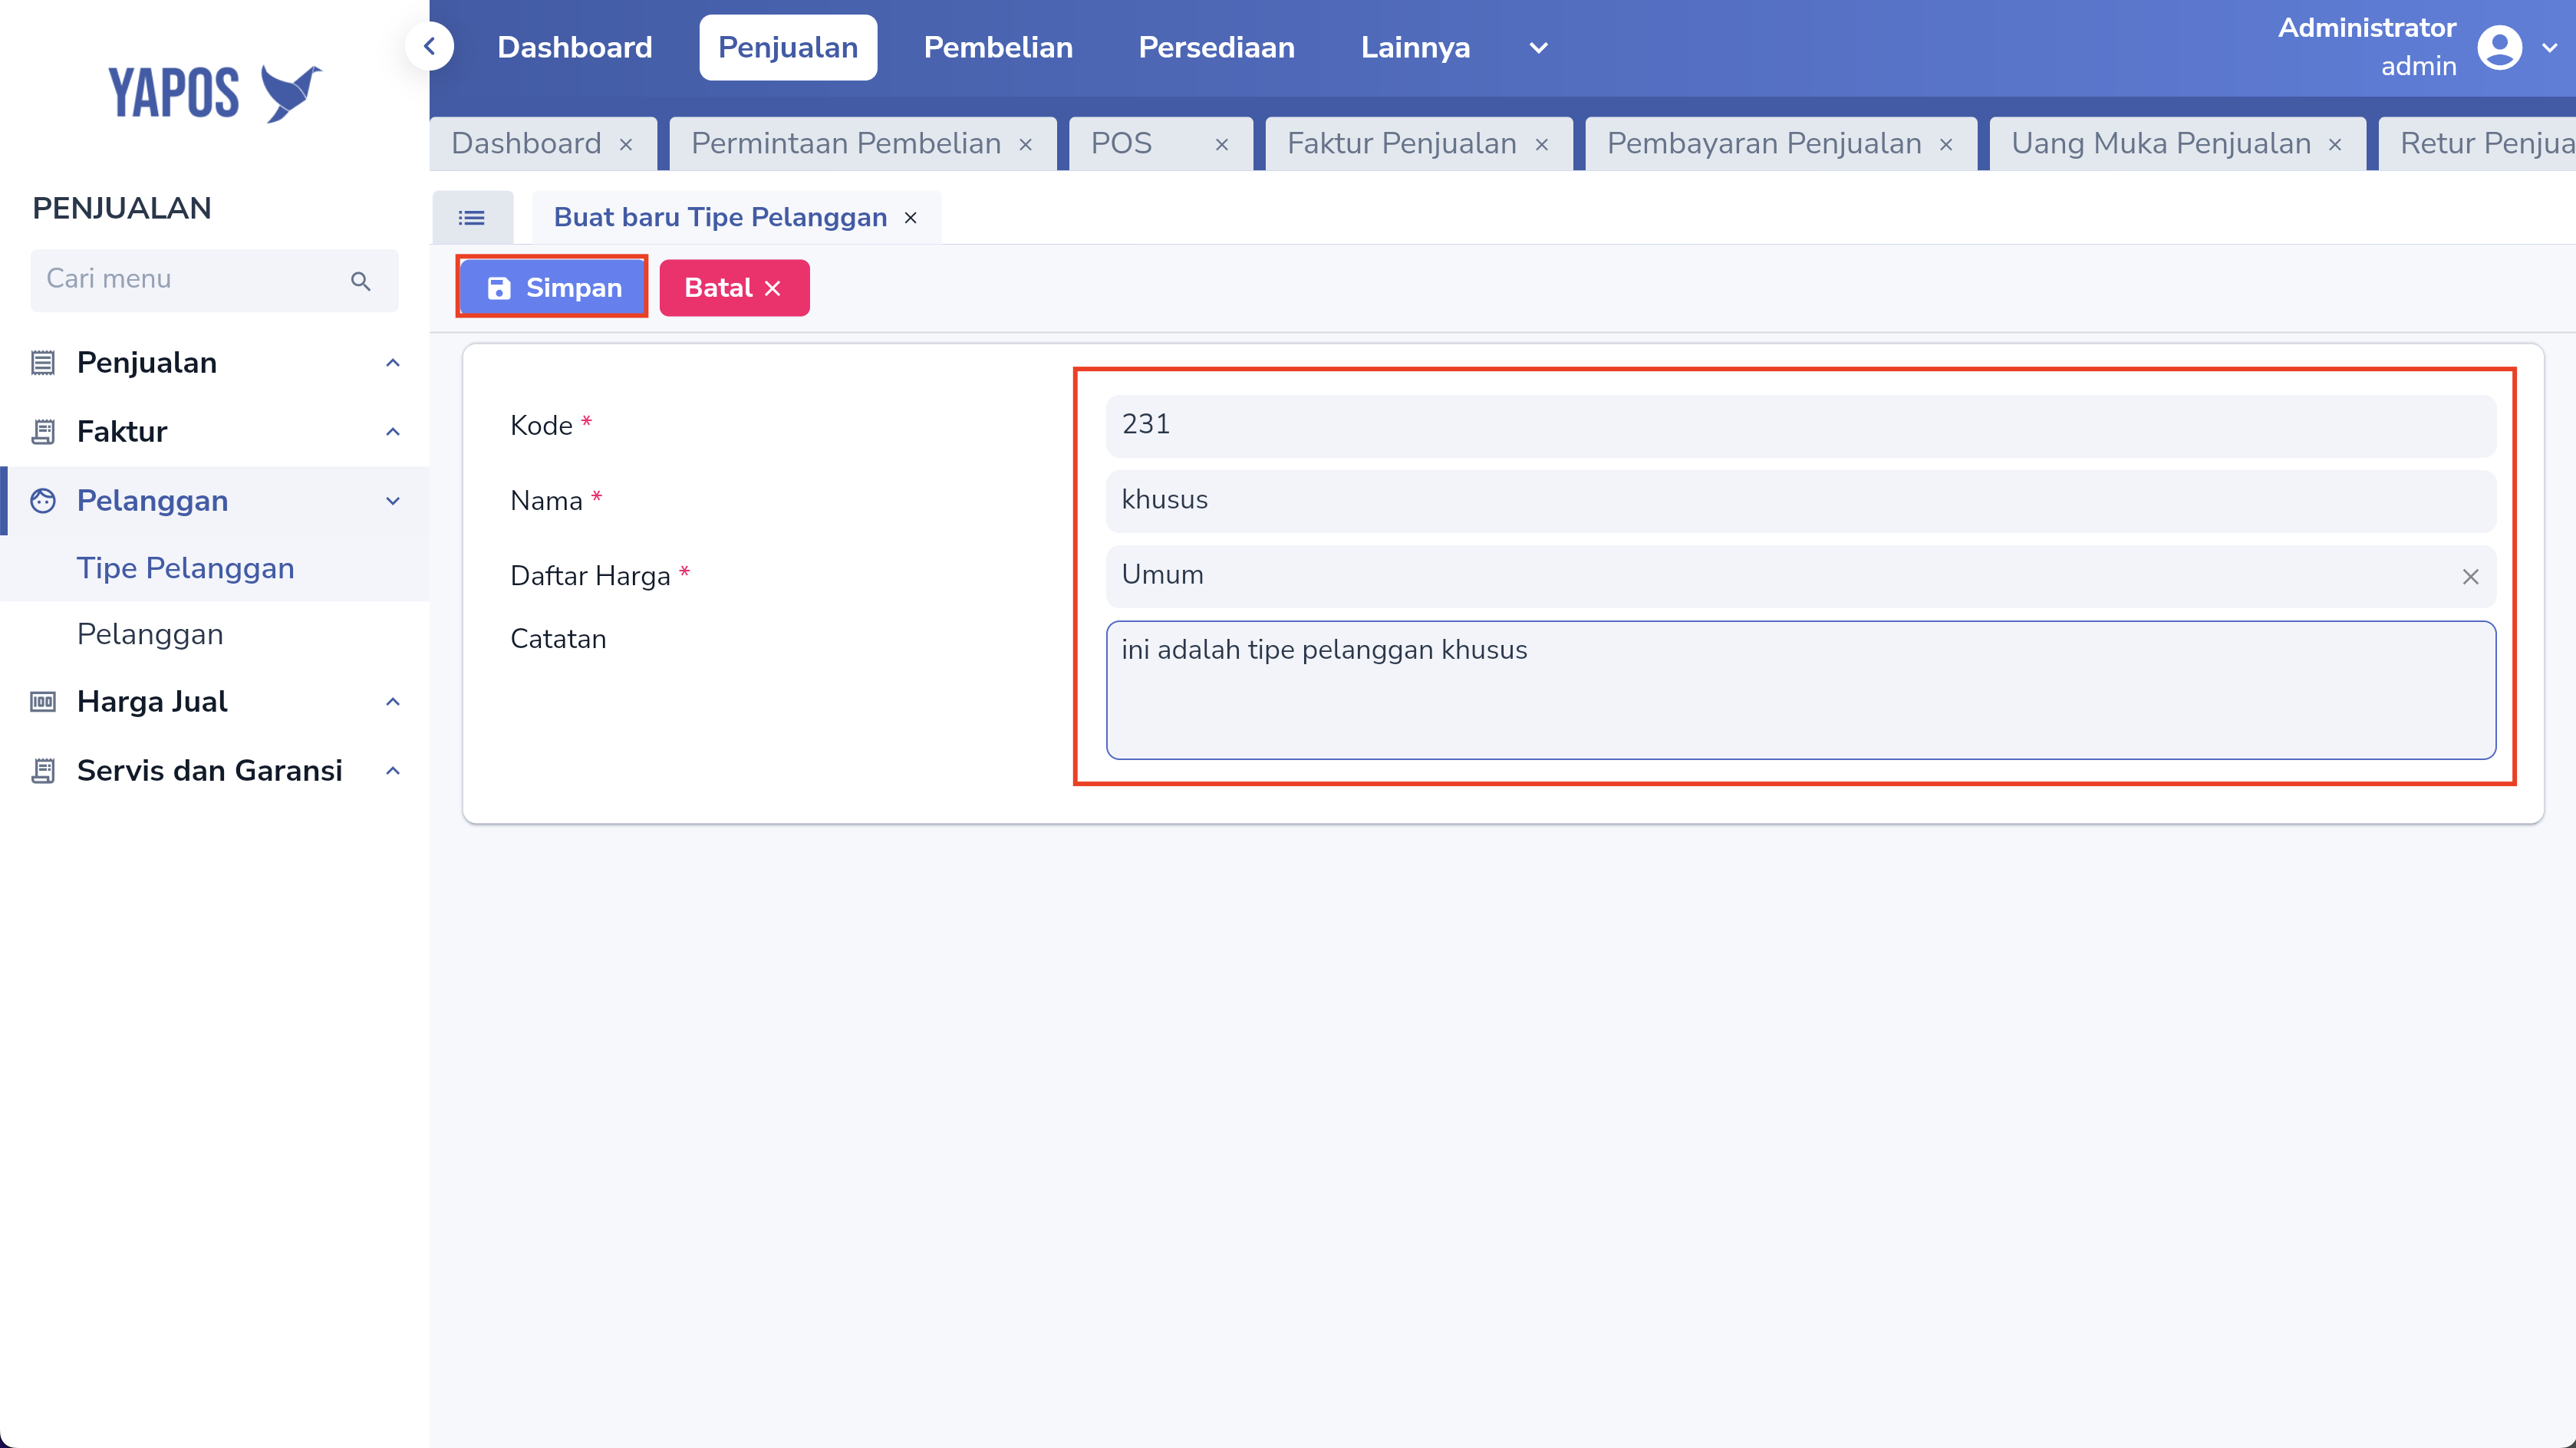Click the Simpan save button

click(553, 288)
